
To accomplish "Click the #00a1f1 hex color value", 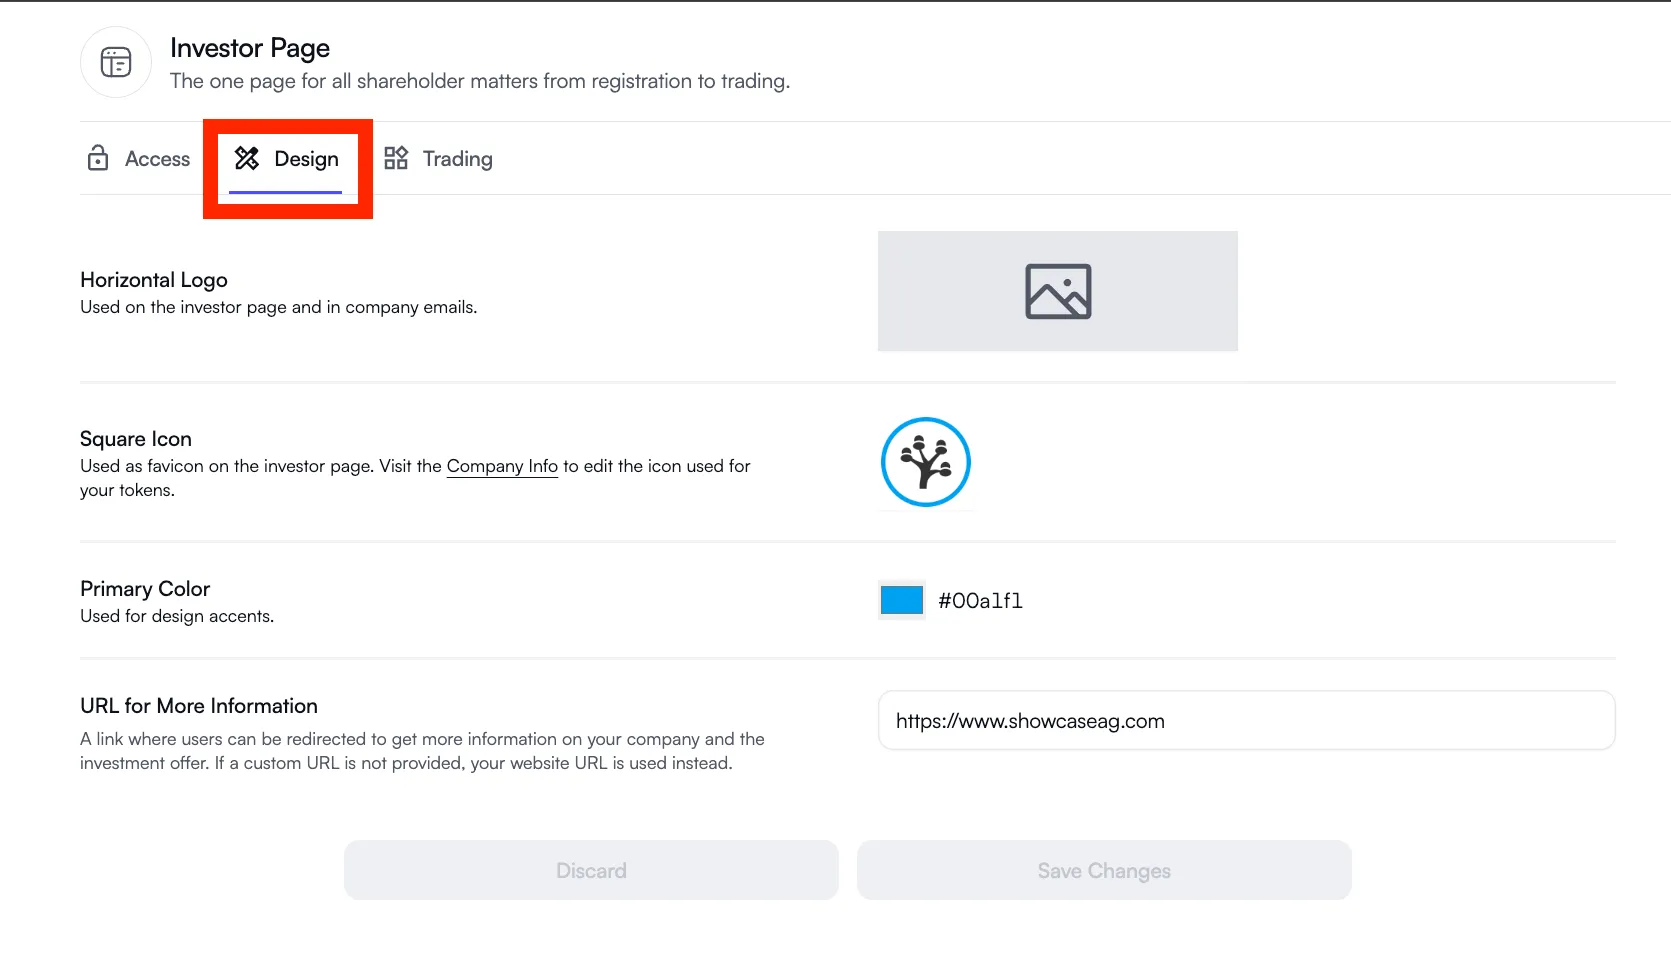I will click(980, 601).
